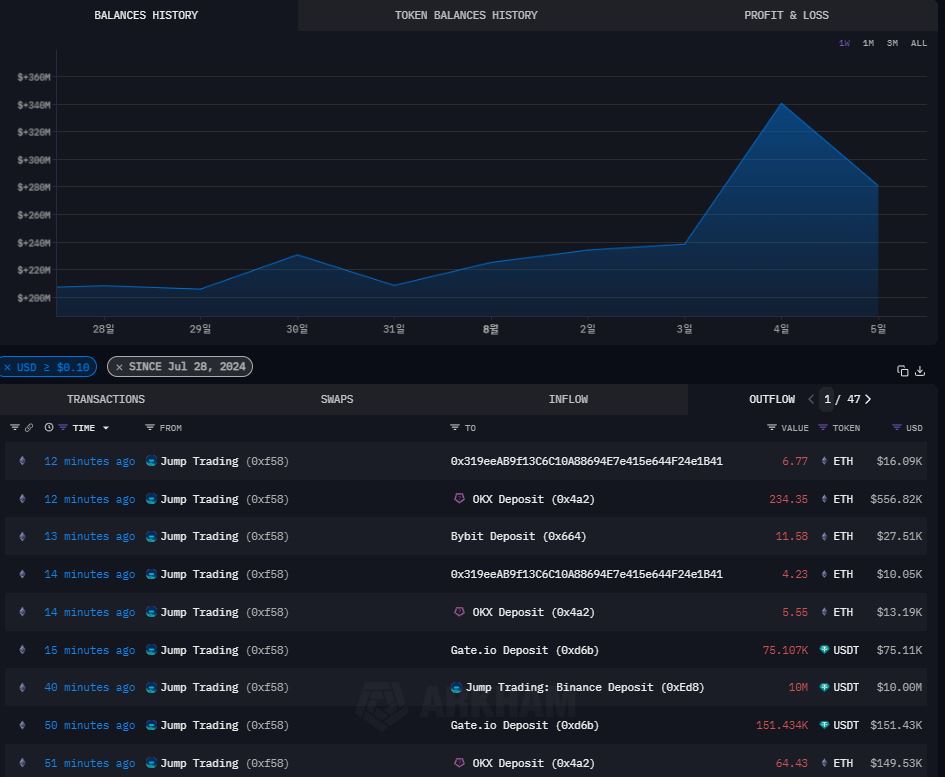
Task: Open 0x319ee recipient address for 4.23 ETH
Action: pyautogui.click(x=586, y=574)
